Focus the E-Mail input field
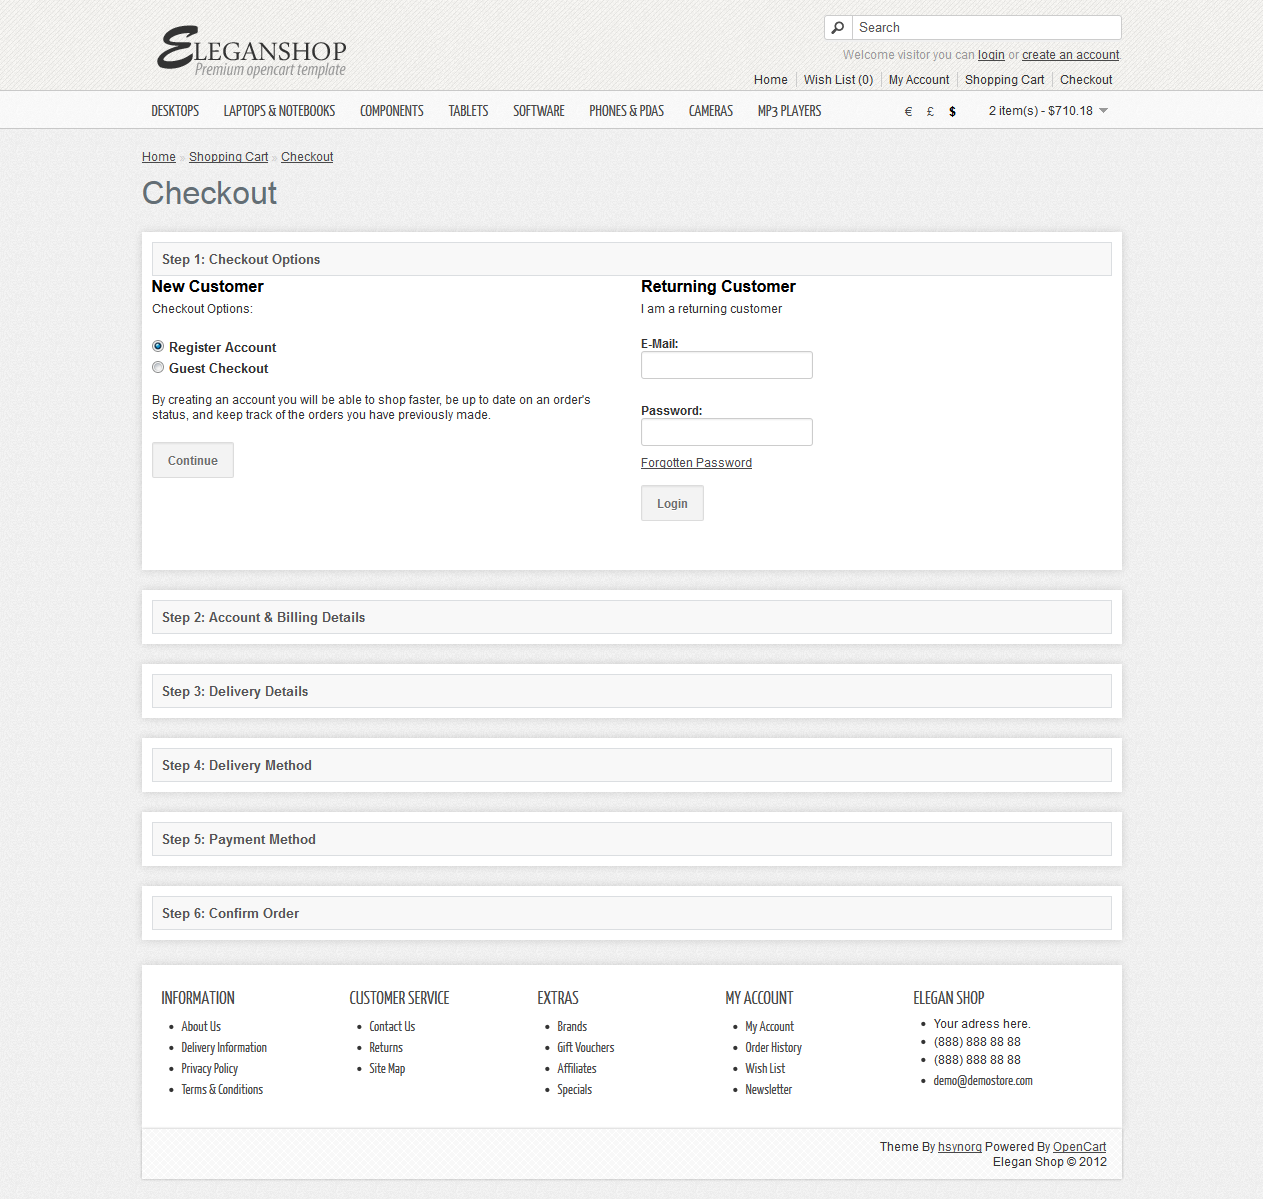Screen dimensions: 1263x1199 [x=727, y=365]
